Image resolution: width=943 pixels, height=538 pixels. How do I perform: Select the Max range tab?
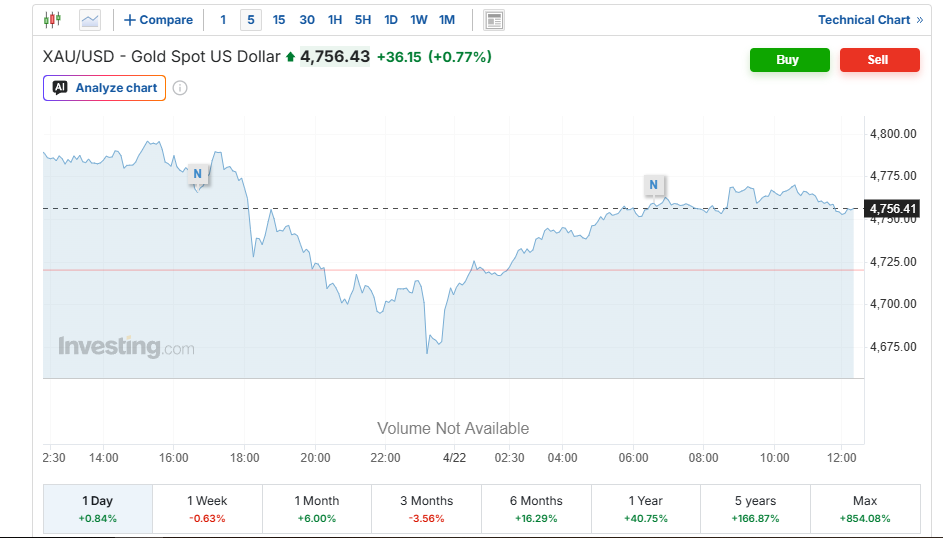(865, 509)
